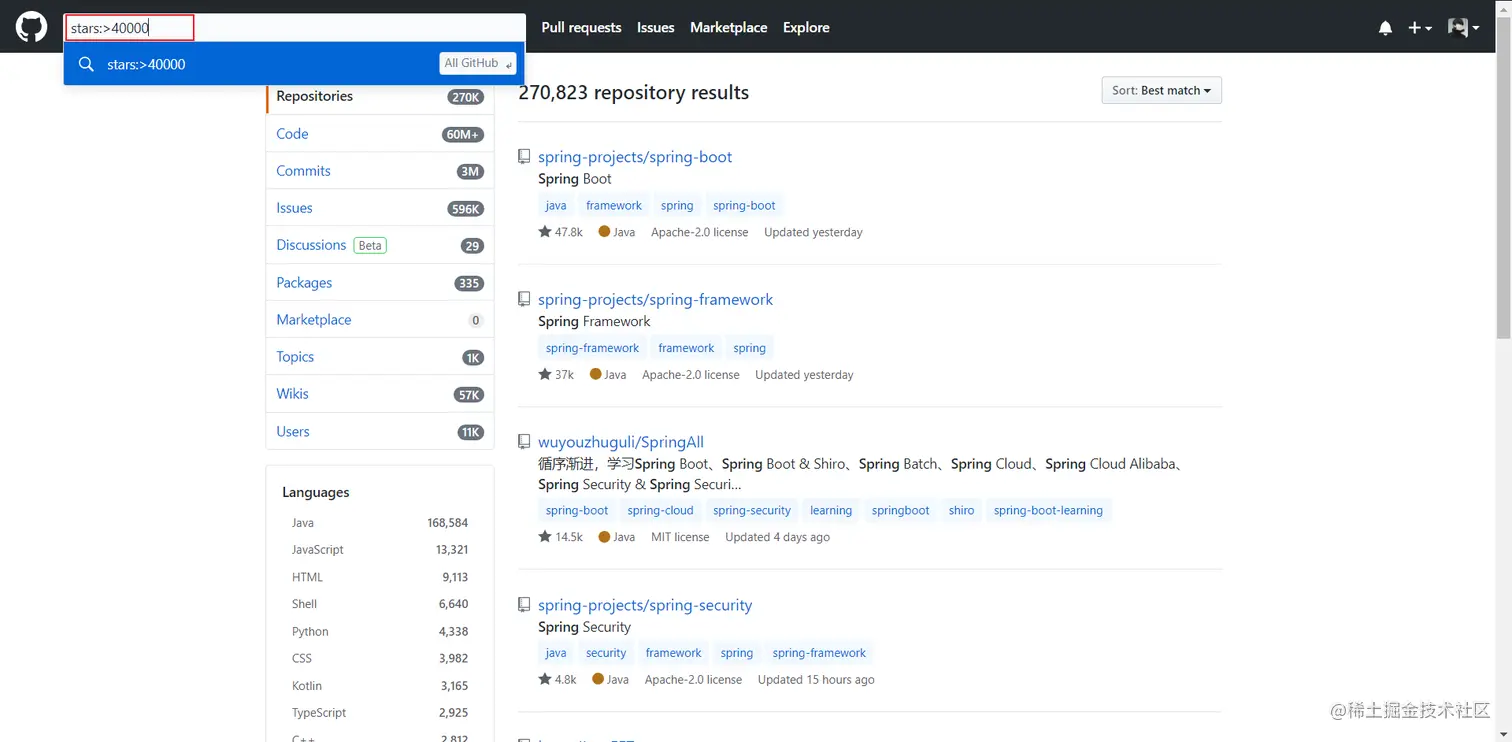Click the 47.8k star count
Image resolution: width=1512 pixels, height=742 pixels.
[560, 232]
